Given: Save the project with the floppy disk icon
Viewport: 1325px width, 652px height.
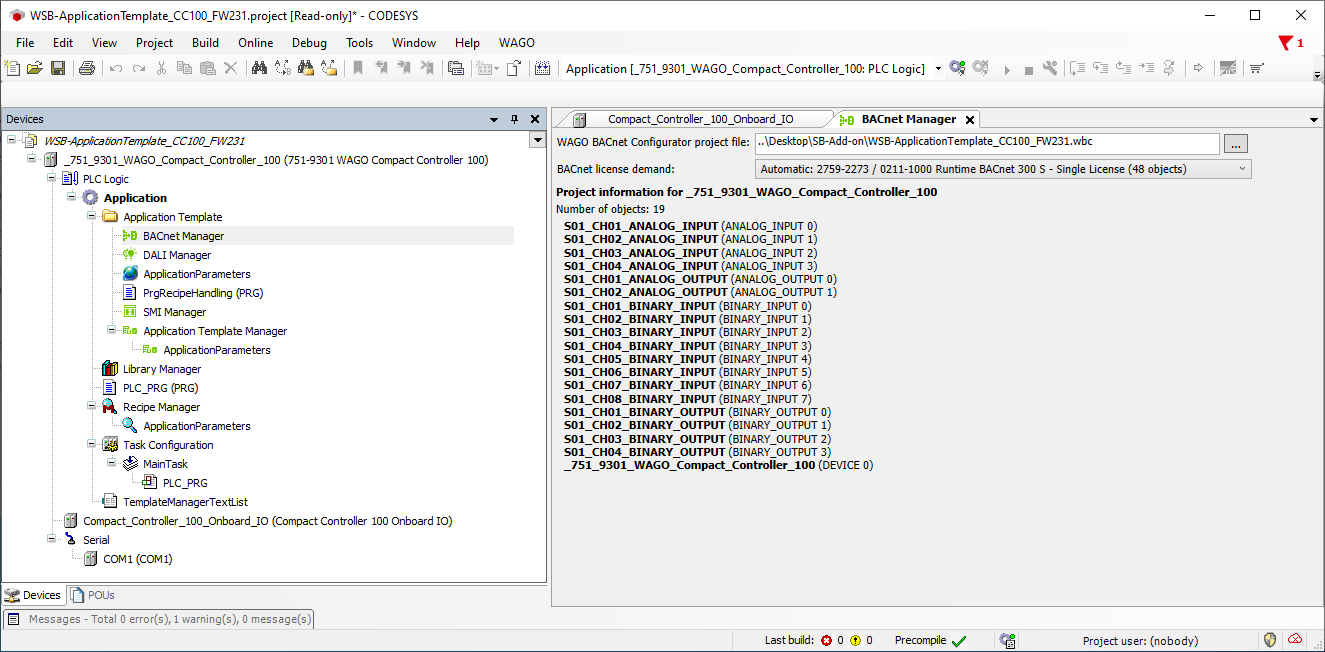Looking at the screenshot, I should [58, 68].
